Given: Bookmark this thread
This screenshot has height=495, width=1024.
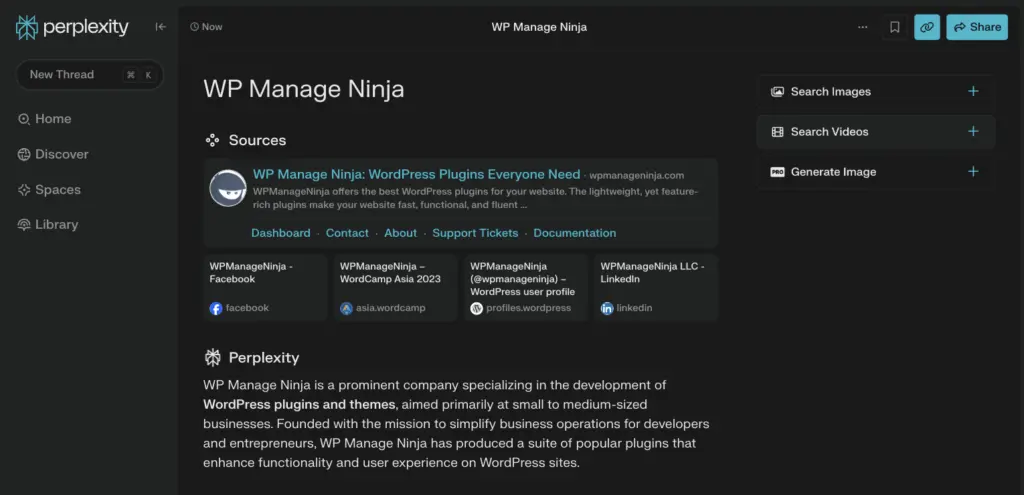Looking at the screenshot, I should tap(895, 27).
